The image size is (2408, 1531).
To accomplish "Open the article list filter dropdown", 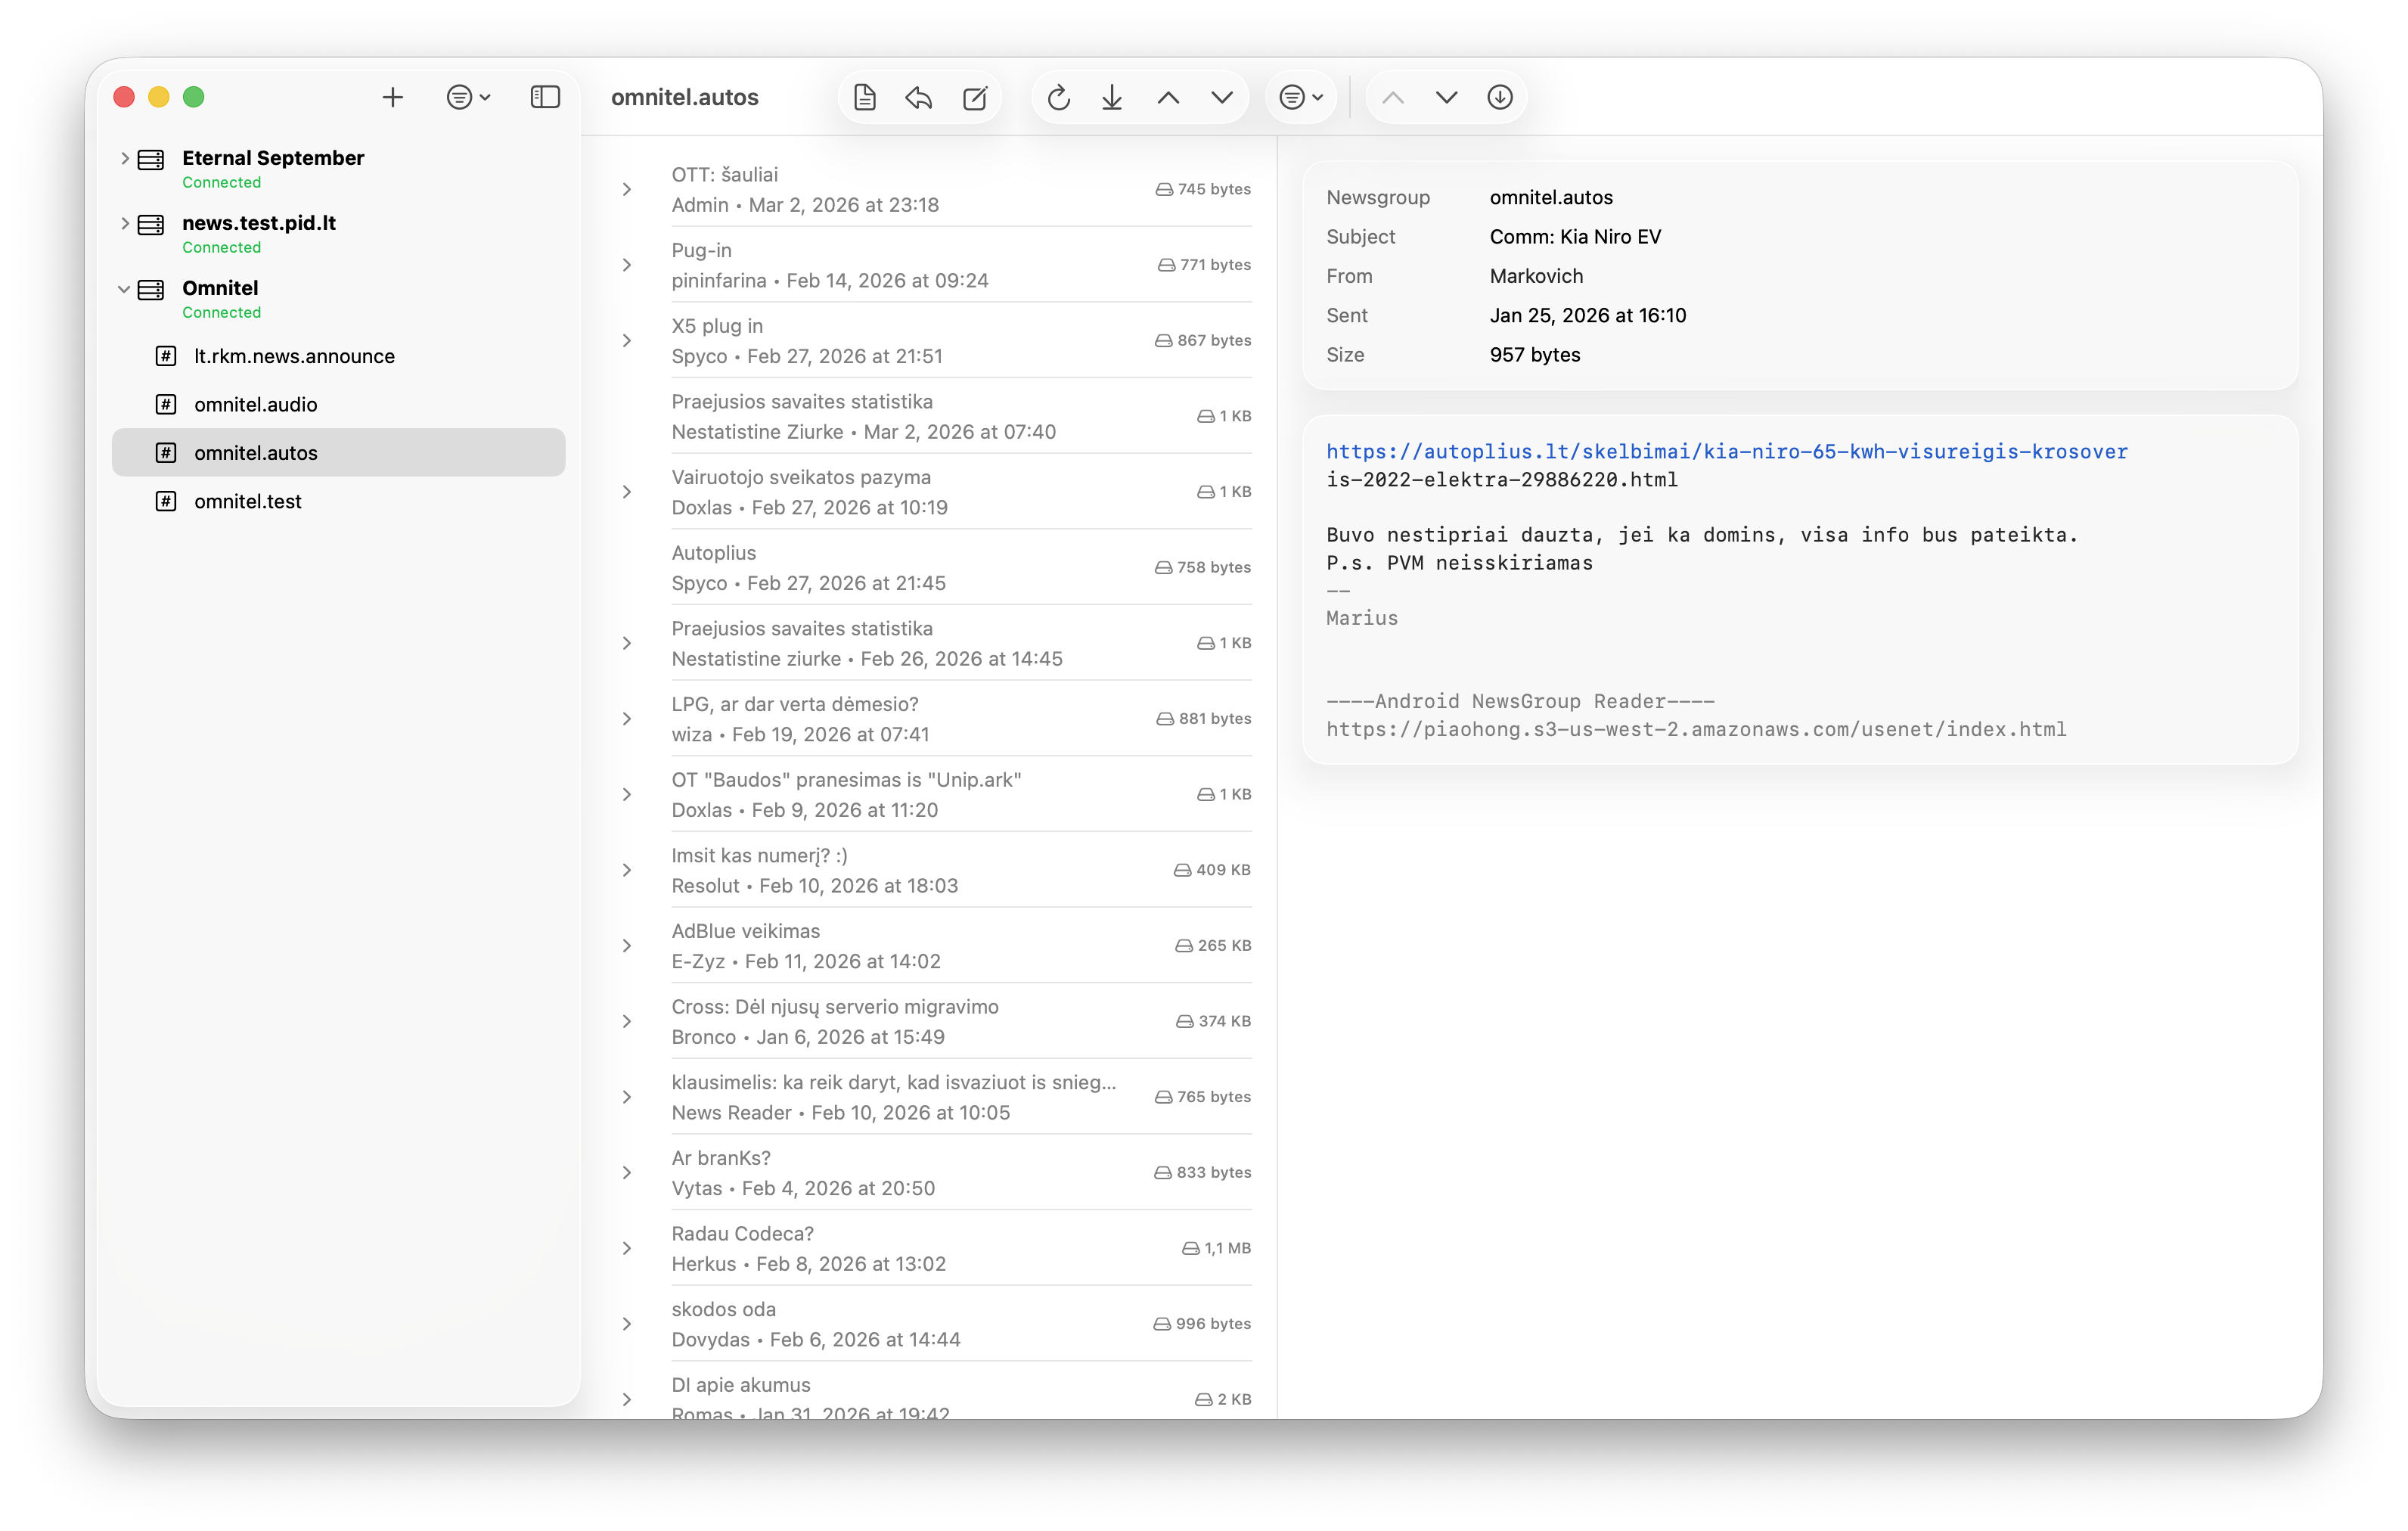I will pyautogui.click(x=1300, y=97).
